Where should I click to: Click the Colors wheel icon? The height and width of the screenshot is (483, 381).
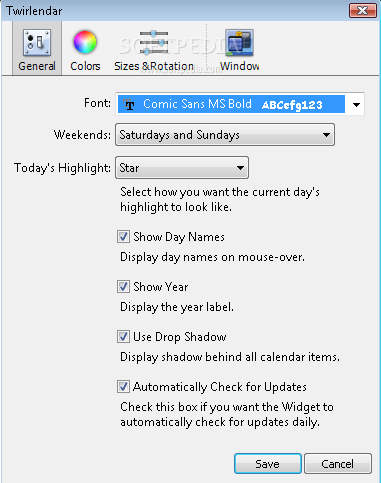point(85,42)
